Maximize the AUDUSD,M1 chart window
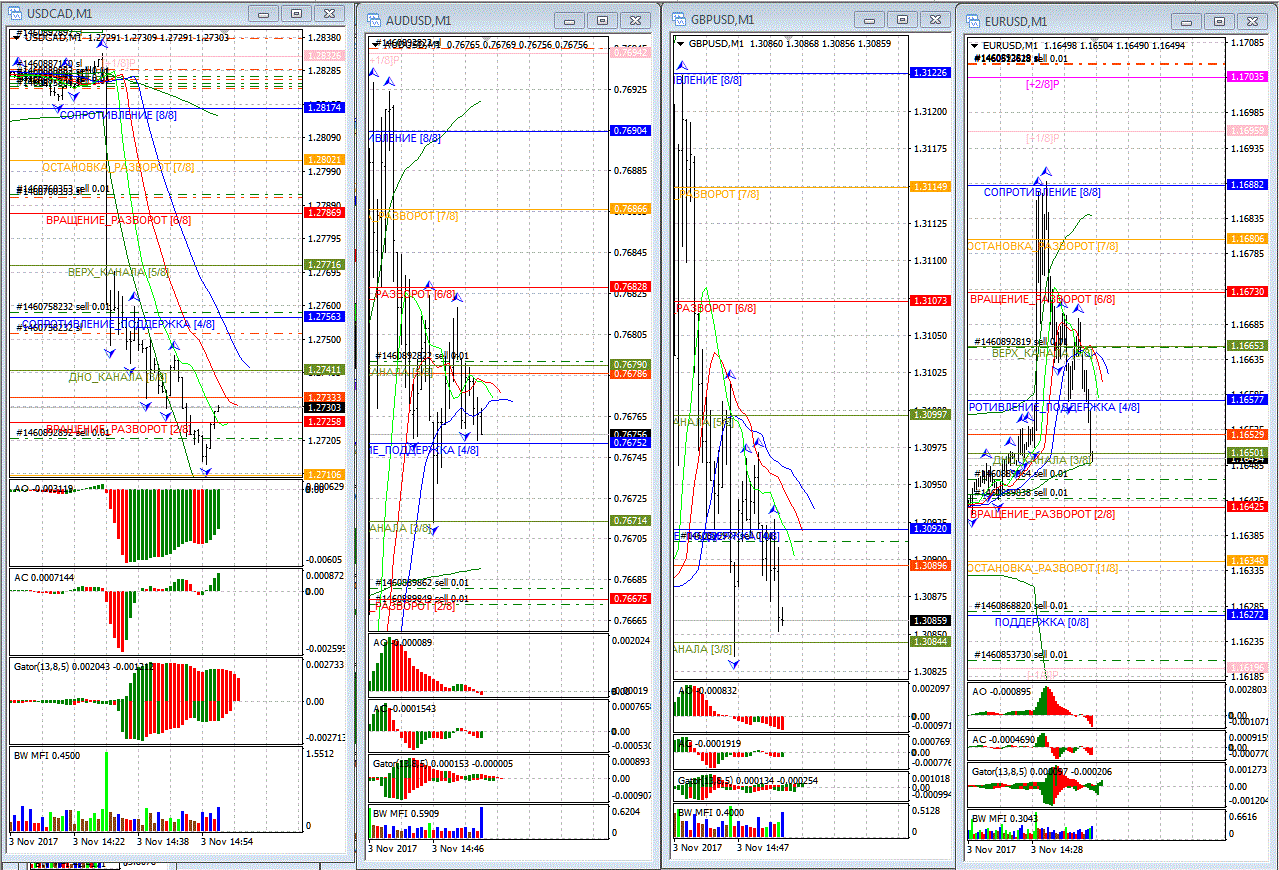This screenshot has height=870, width=1279. (x=602, y=20)
